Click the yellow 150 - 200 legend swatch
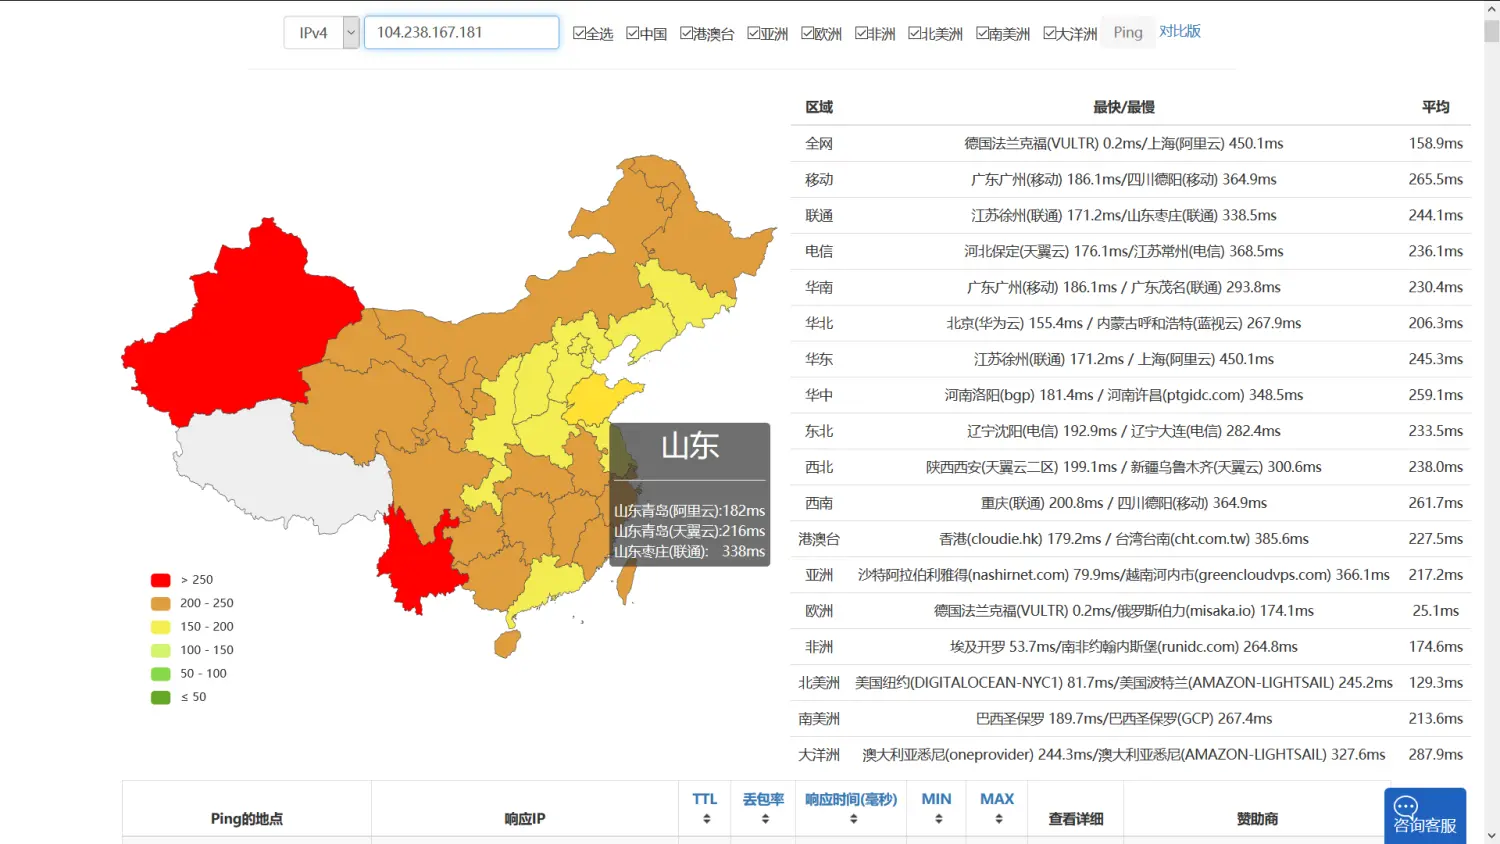The image size is (1500, 844). [x=160, y=627]
